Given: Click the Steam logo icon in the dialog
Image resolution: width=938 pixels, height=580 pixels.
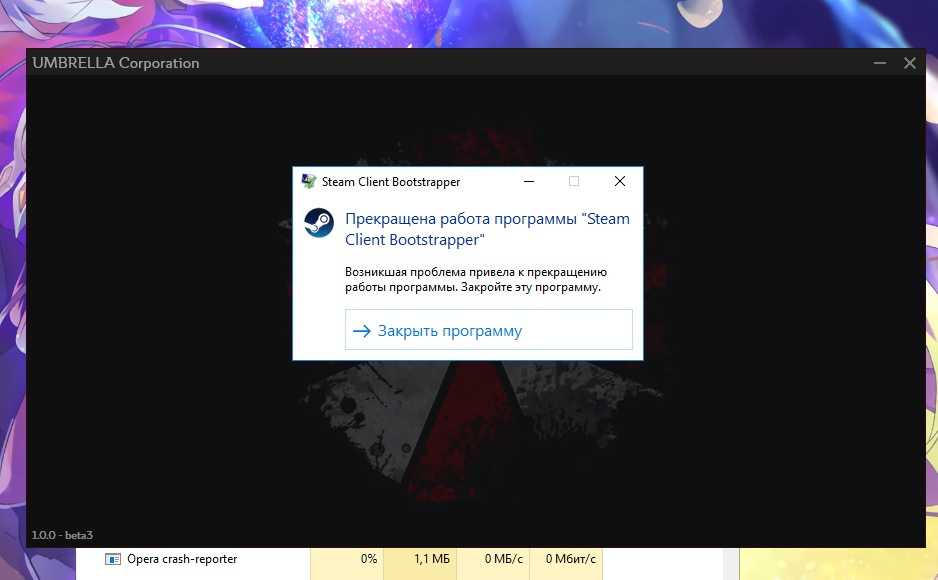Looking at the screenshot, I should click(319, 223).
